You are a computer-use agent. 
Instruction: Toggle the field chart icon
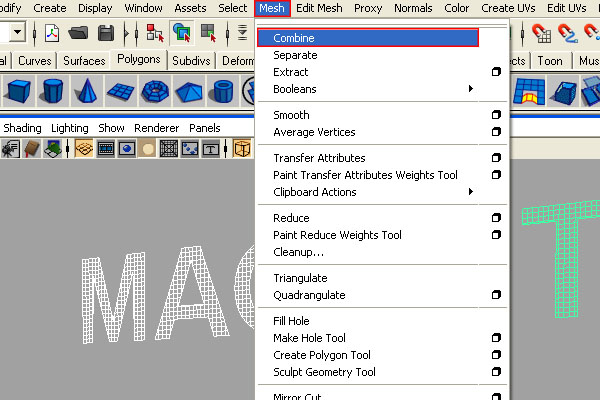(169, 149)
